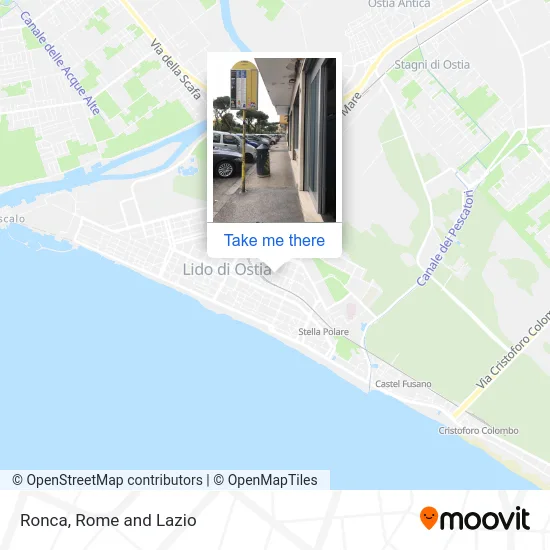Open the OpenStreetMap contributors attribution link

[107, 480]
